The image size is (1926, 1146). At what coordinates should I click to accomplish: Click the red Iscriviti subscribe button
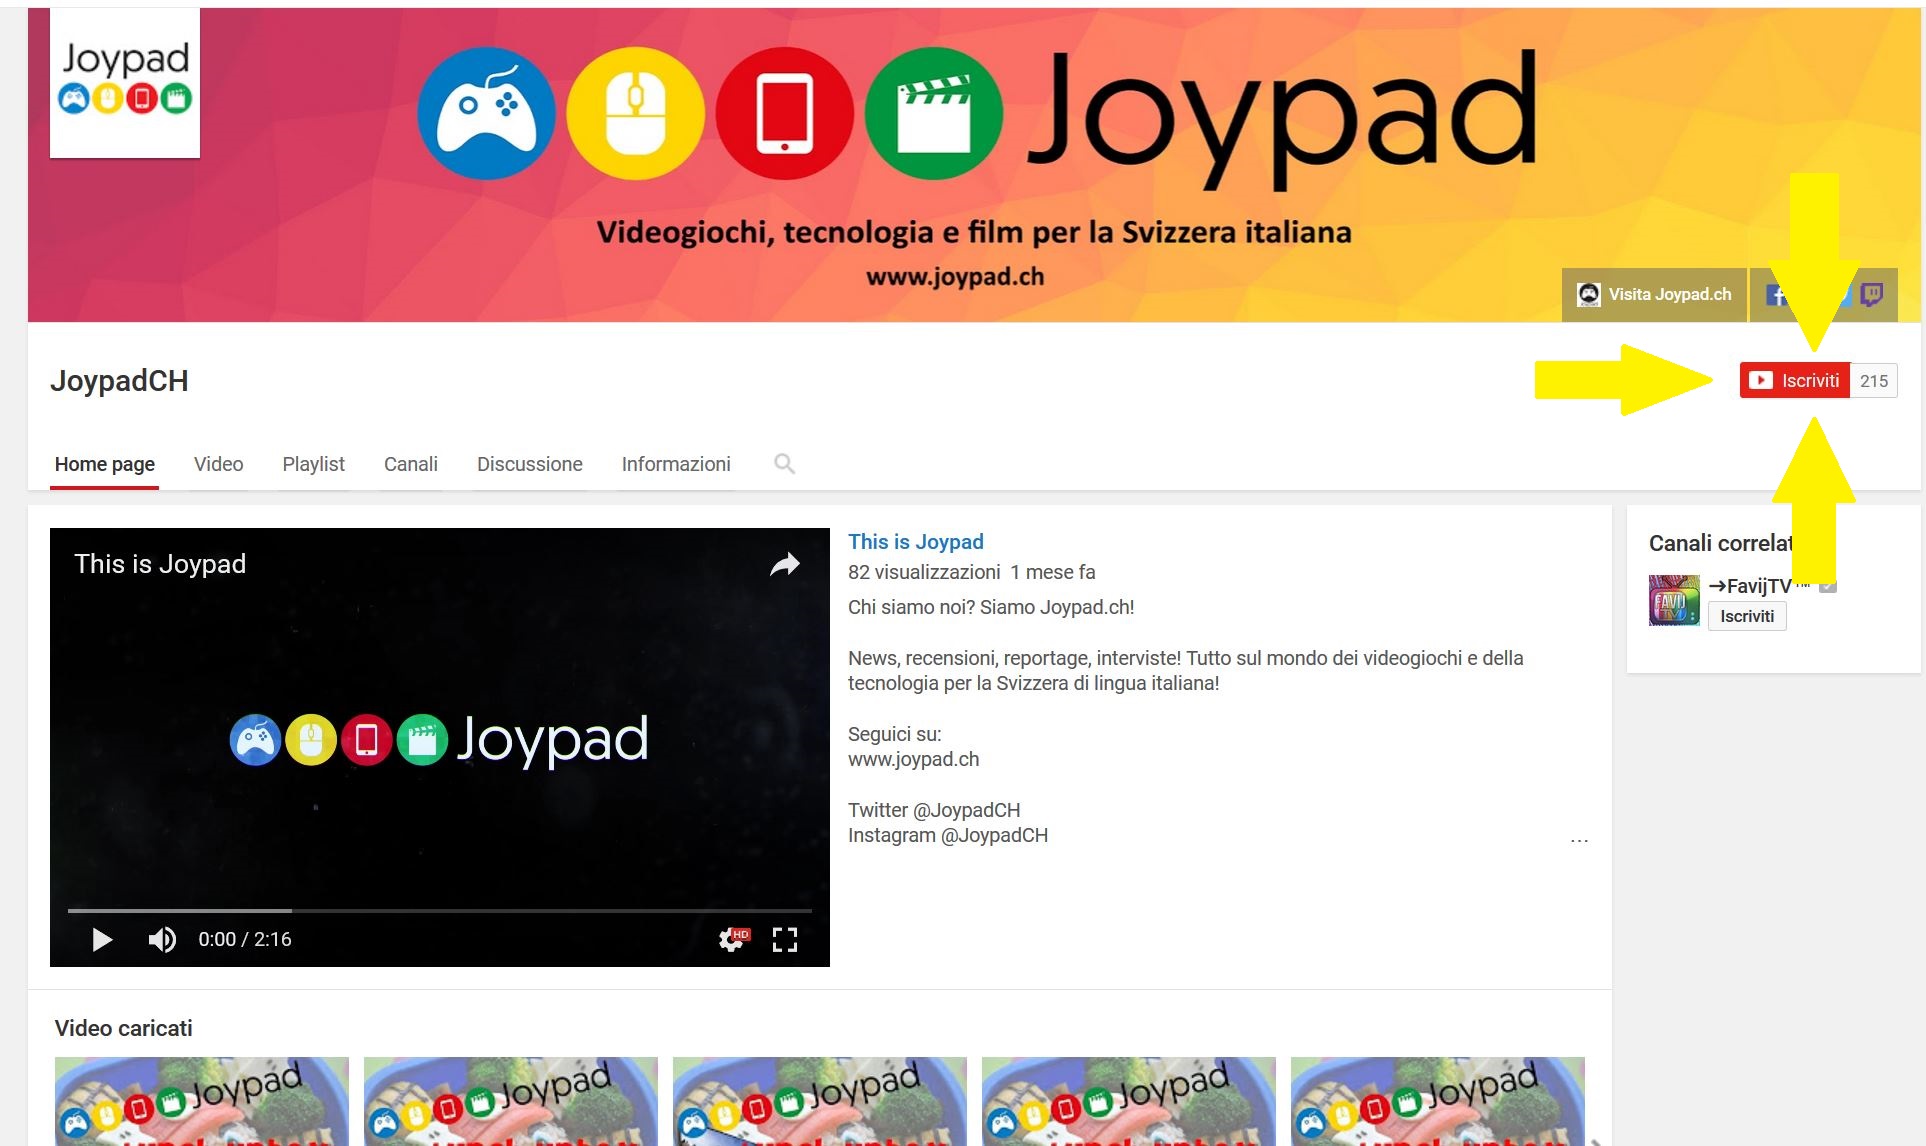pos(1795,380)
